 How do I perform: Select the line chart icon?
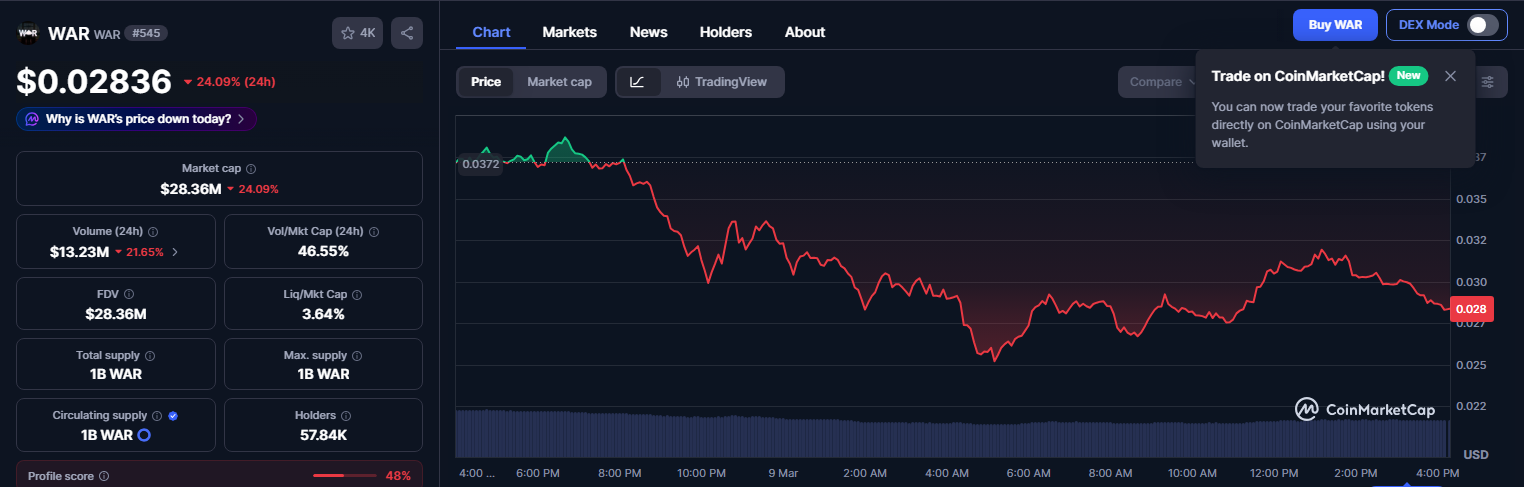pos(637,82)
